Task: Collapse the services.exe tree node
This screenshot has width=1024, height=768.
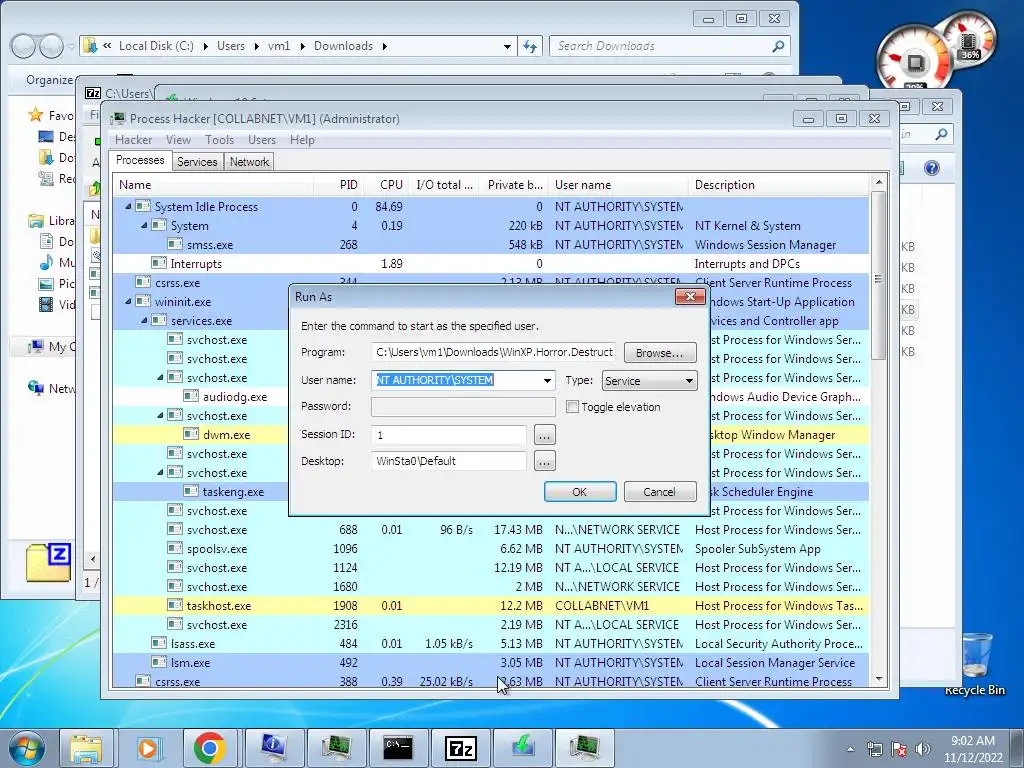Action: coord(144,321)
